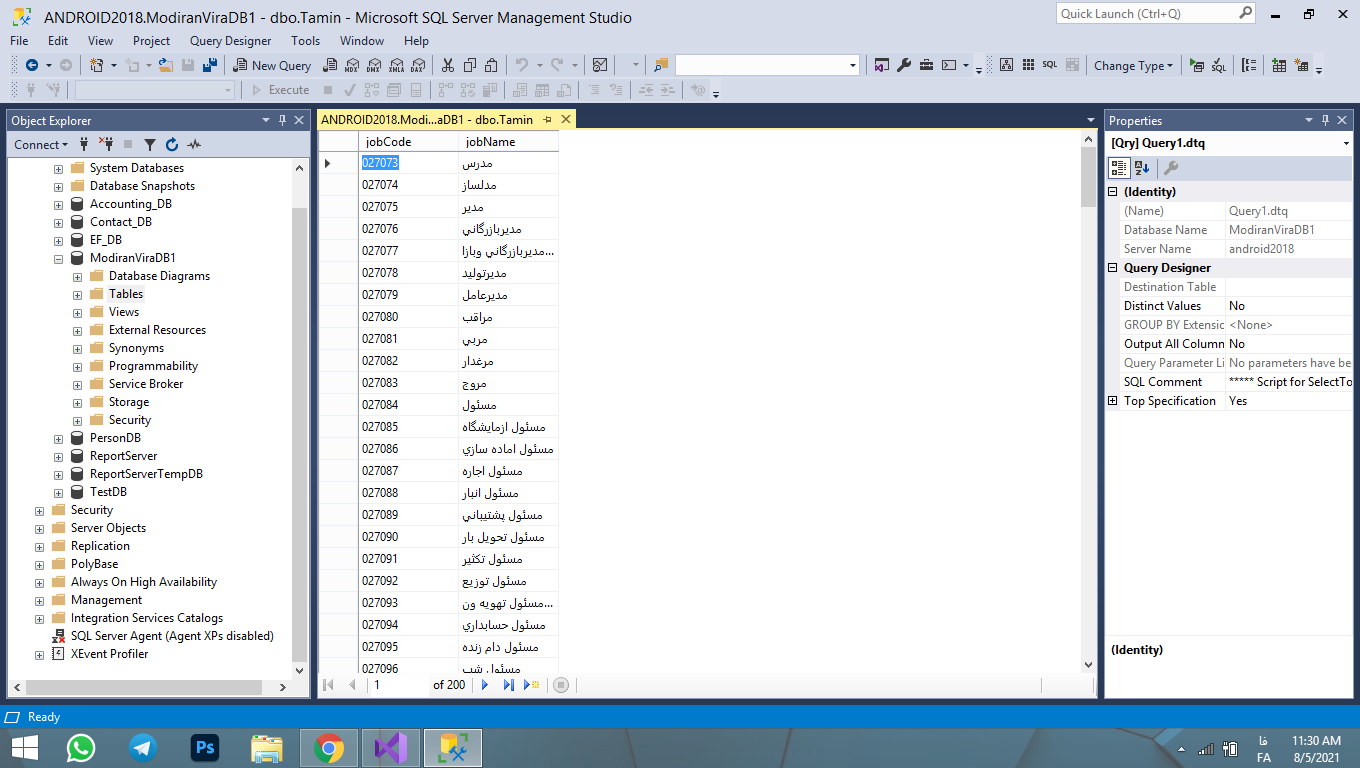The image size is (1360, 768).
Task: Open the Connect dropdown in Object Explorer
Action: (x=42, y=144)
